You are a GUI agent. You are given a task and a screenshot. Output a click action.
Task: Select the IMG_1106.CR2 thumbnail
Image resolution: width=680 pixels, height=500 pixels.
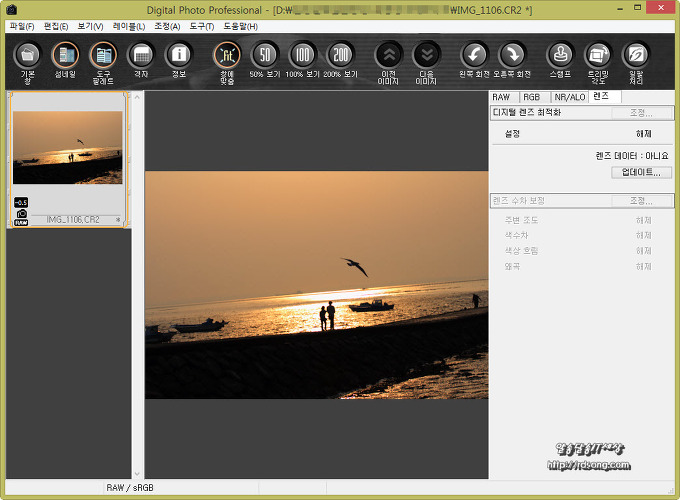click(x=67, y=148)
